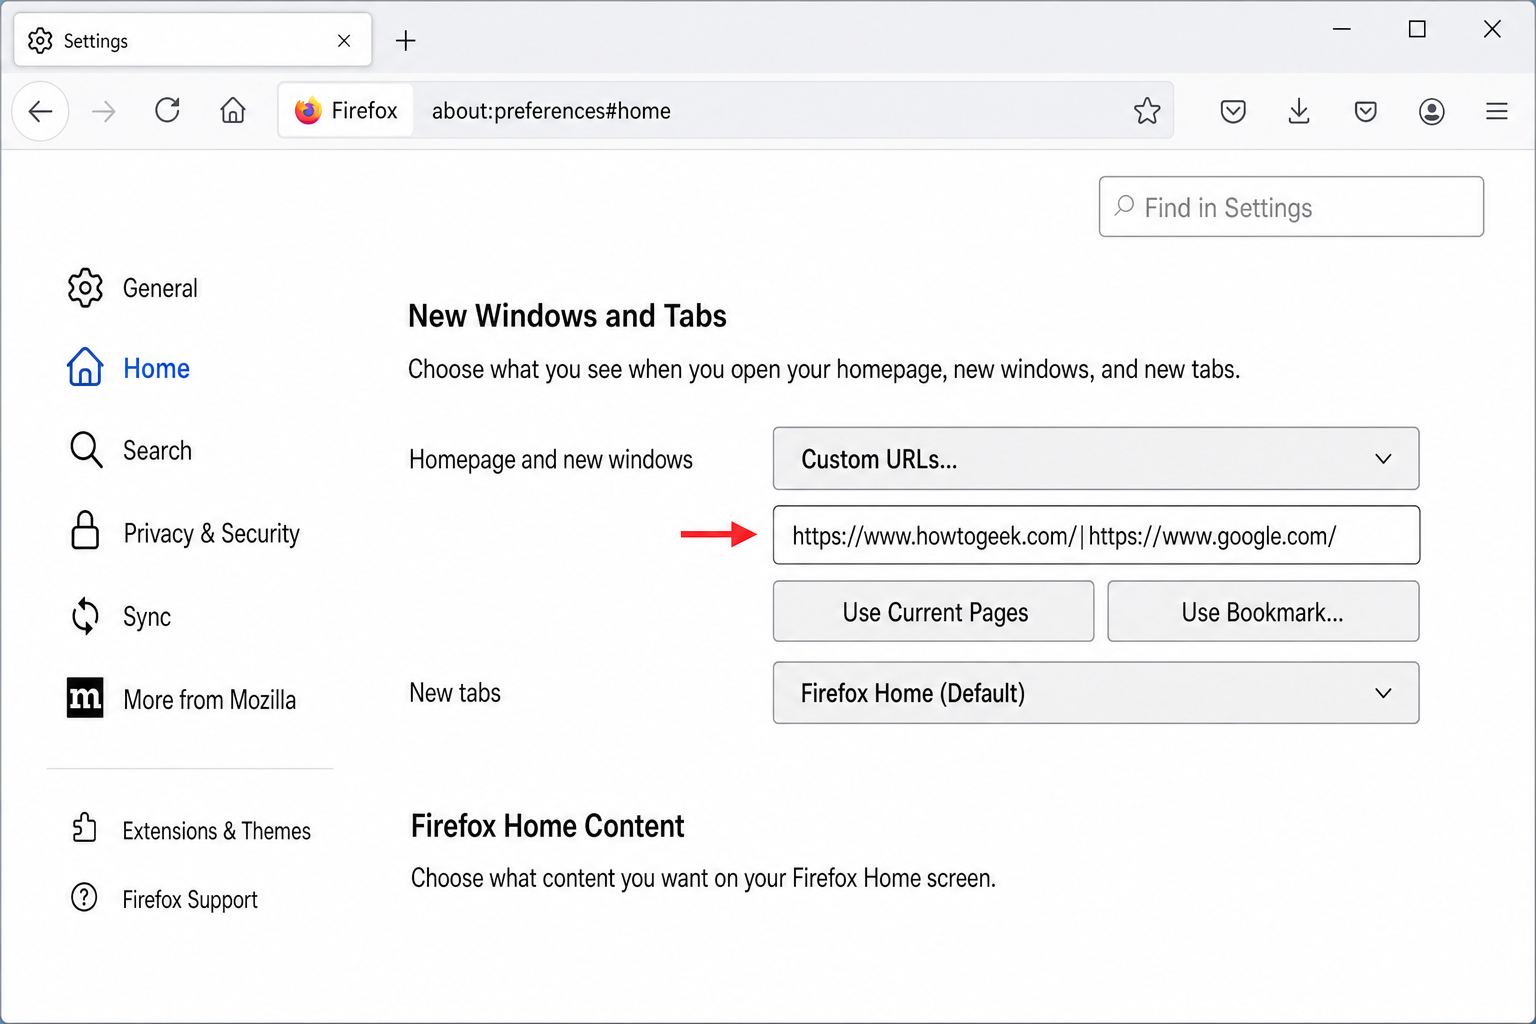Open General settings category
1536x1024 pixels.
tap(160, 288)
